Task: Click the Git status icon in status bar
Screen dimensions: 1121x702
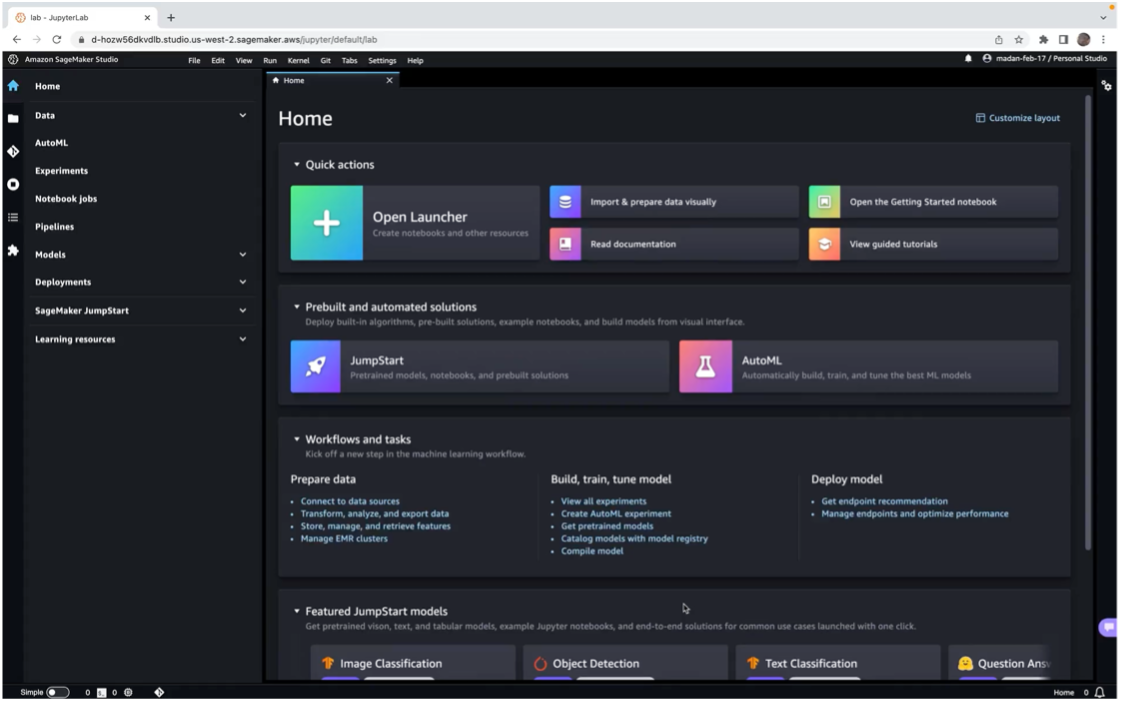Action: click(159, 692)
